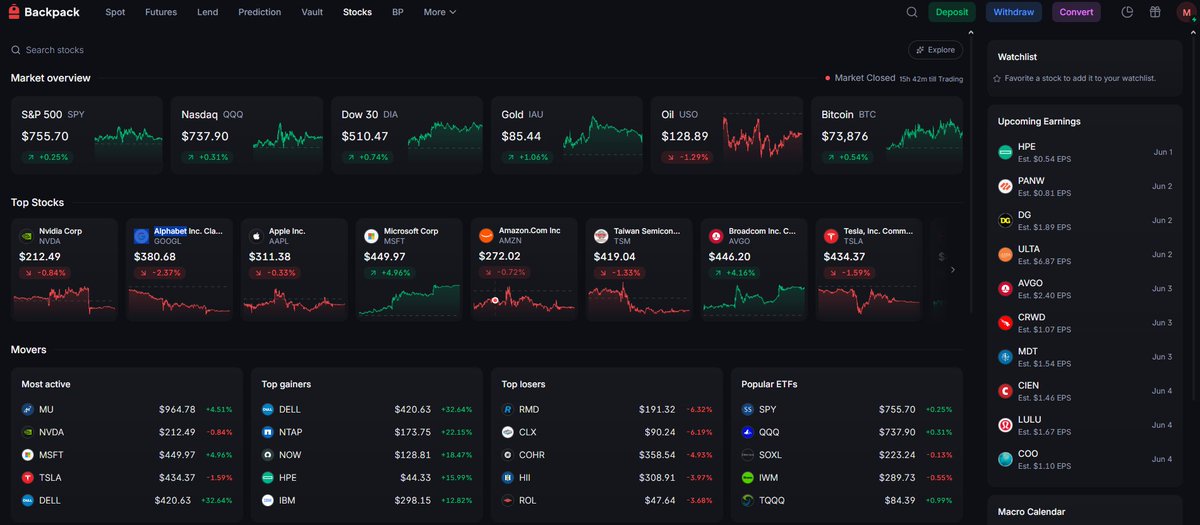Select SOXL row in Popular ETFs
This screenshot has width=1200, height=525.
tap(847, 454)
